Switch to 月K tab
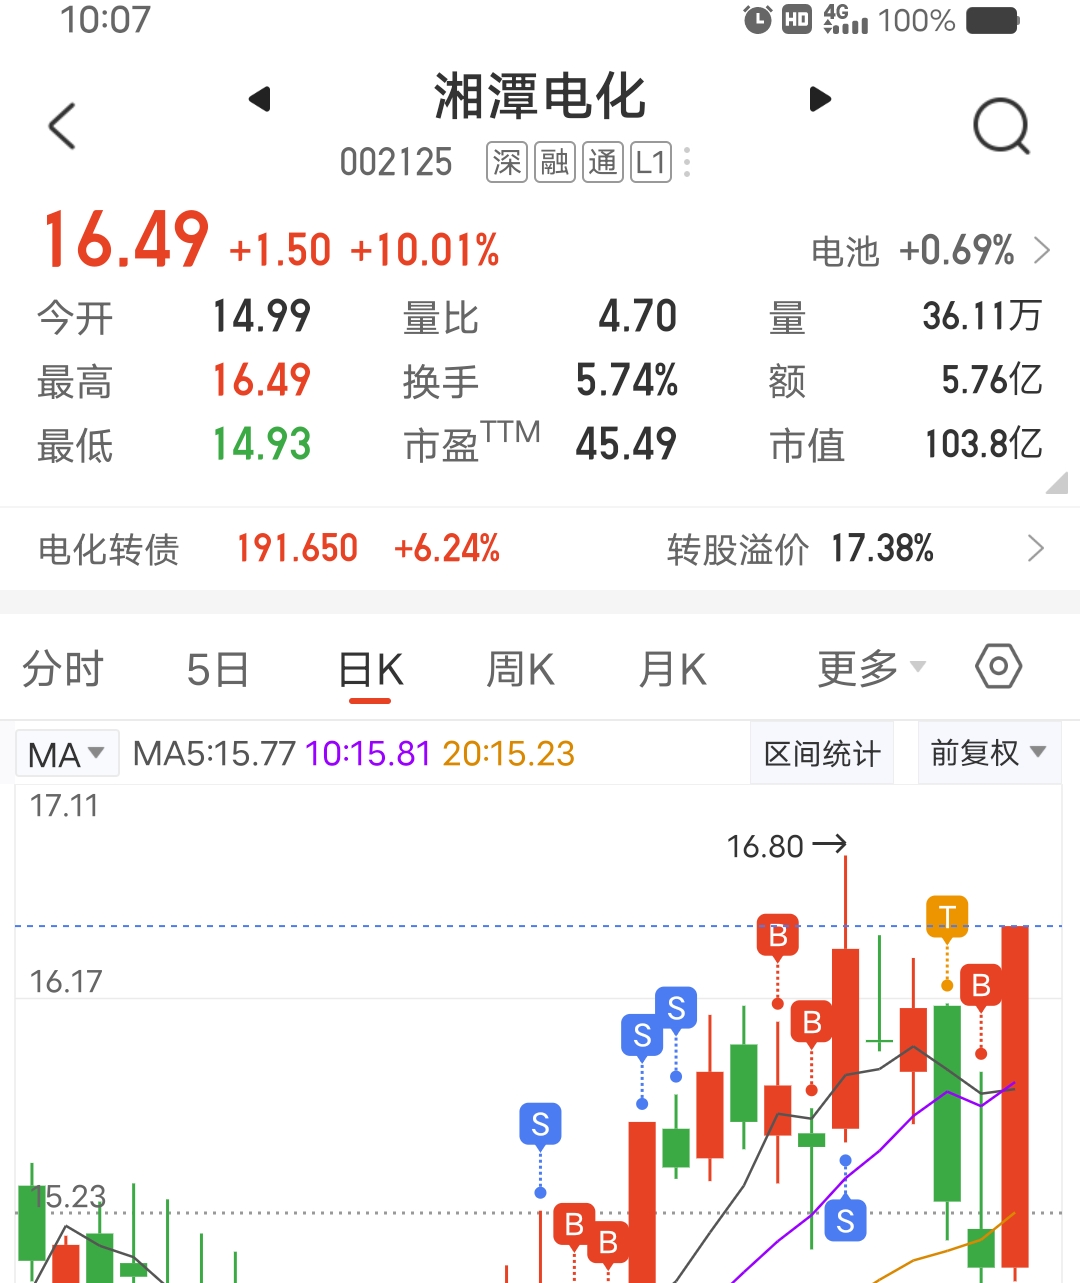Image resolution: width=1080 pixels, height=1283 pixels. [x=672, y=669]
